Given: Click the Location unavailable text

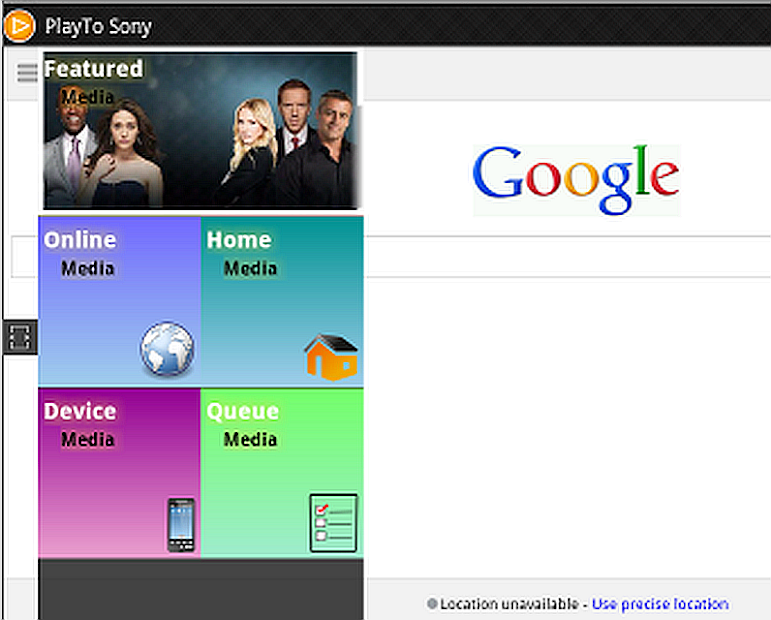Looking at the screenshot, I should [x=508, y=604].
